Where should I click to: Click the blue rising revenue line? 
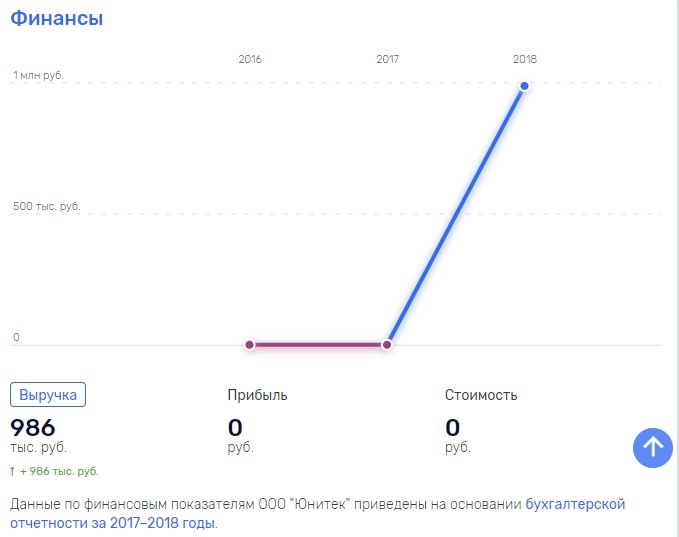456,215
